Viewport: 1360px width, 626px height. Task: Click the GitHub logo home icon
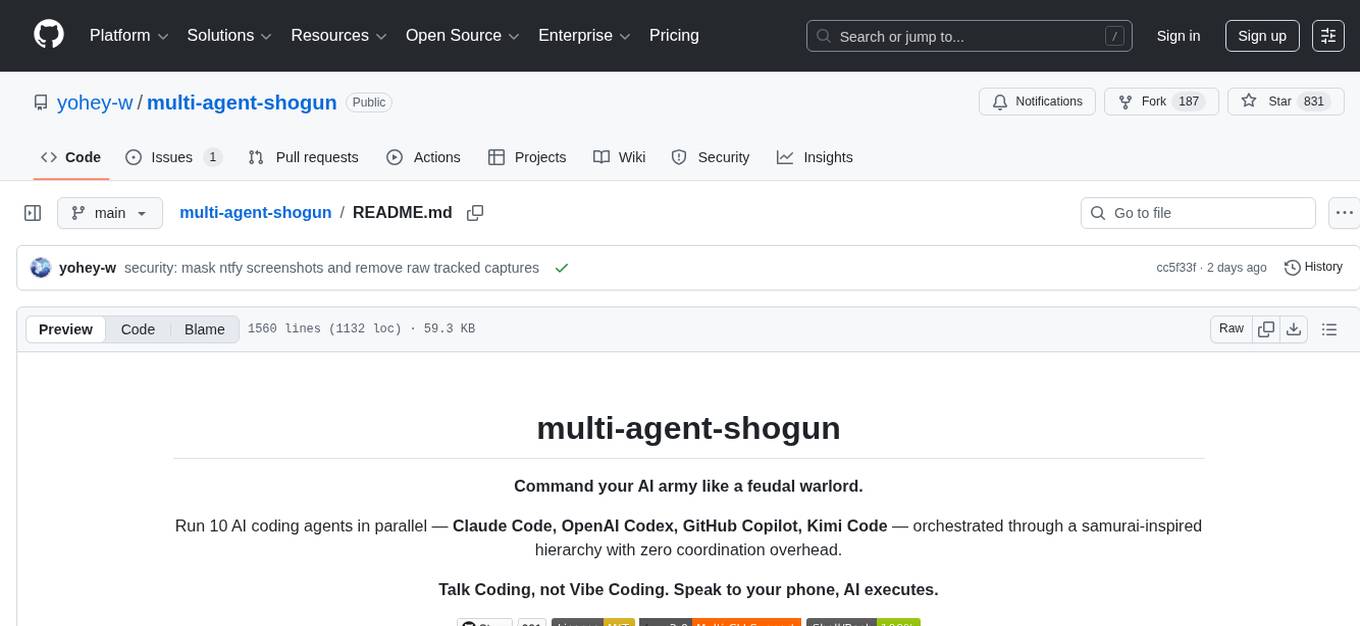[48, 35]
